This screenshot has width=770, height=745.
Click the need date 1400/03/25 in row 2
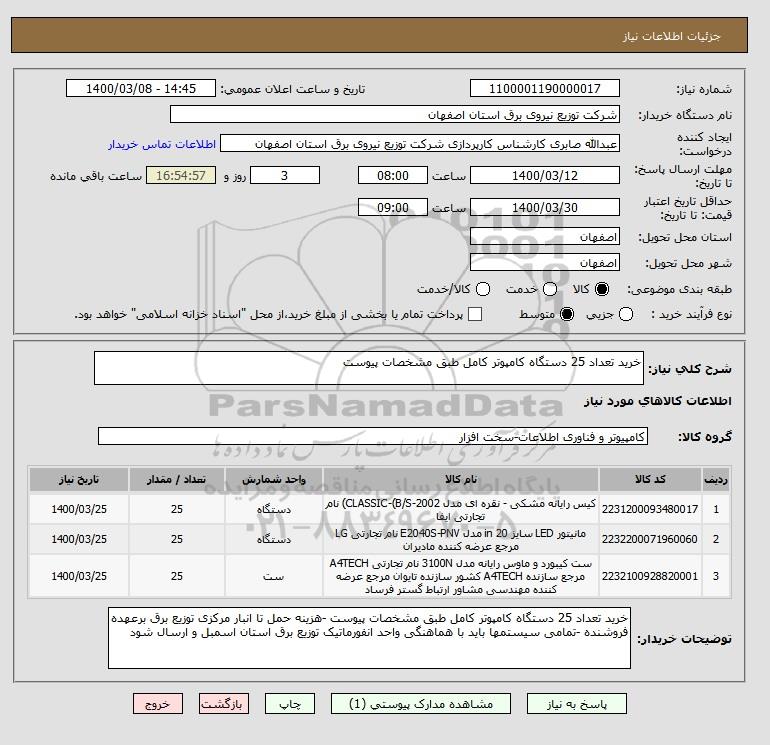pos(79,539)
